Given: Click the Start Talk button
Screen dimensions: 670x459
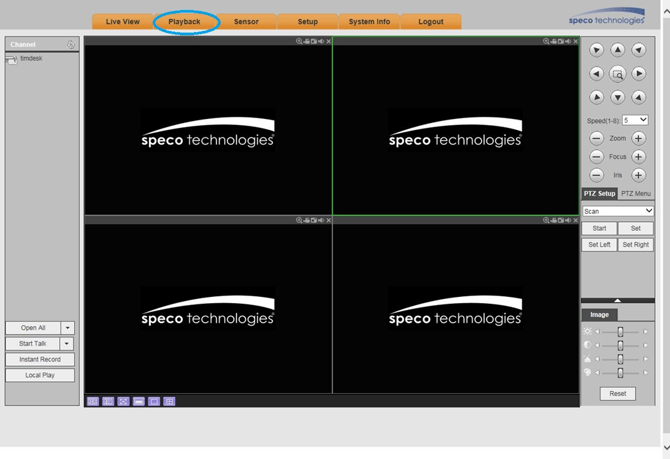Looking at the screenshot, I should pos(32,344).
